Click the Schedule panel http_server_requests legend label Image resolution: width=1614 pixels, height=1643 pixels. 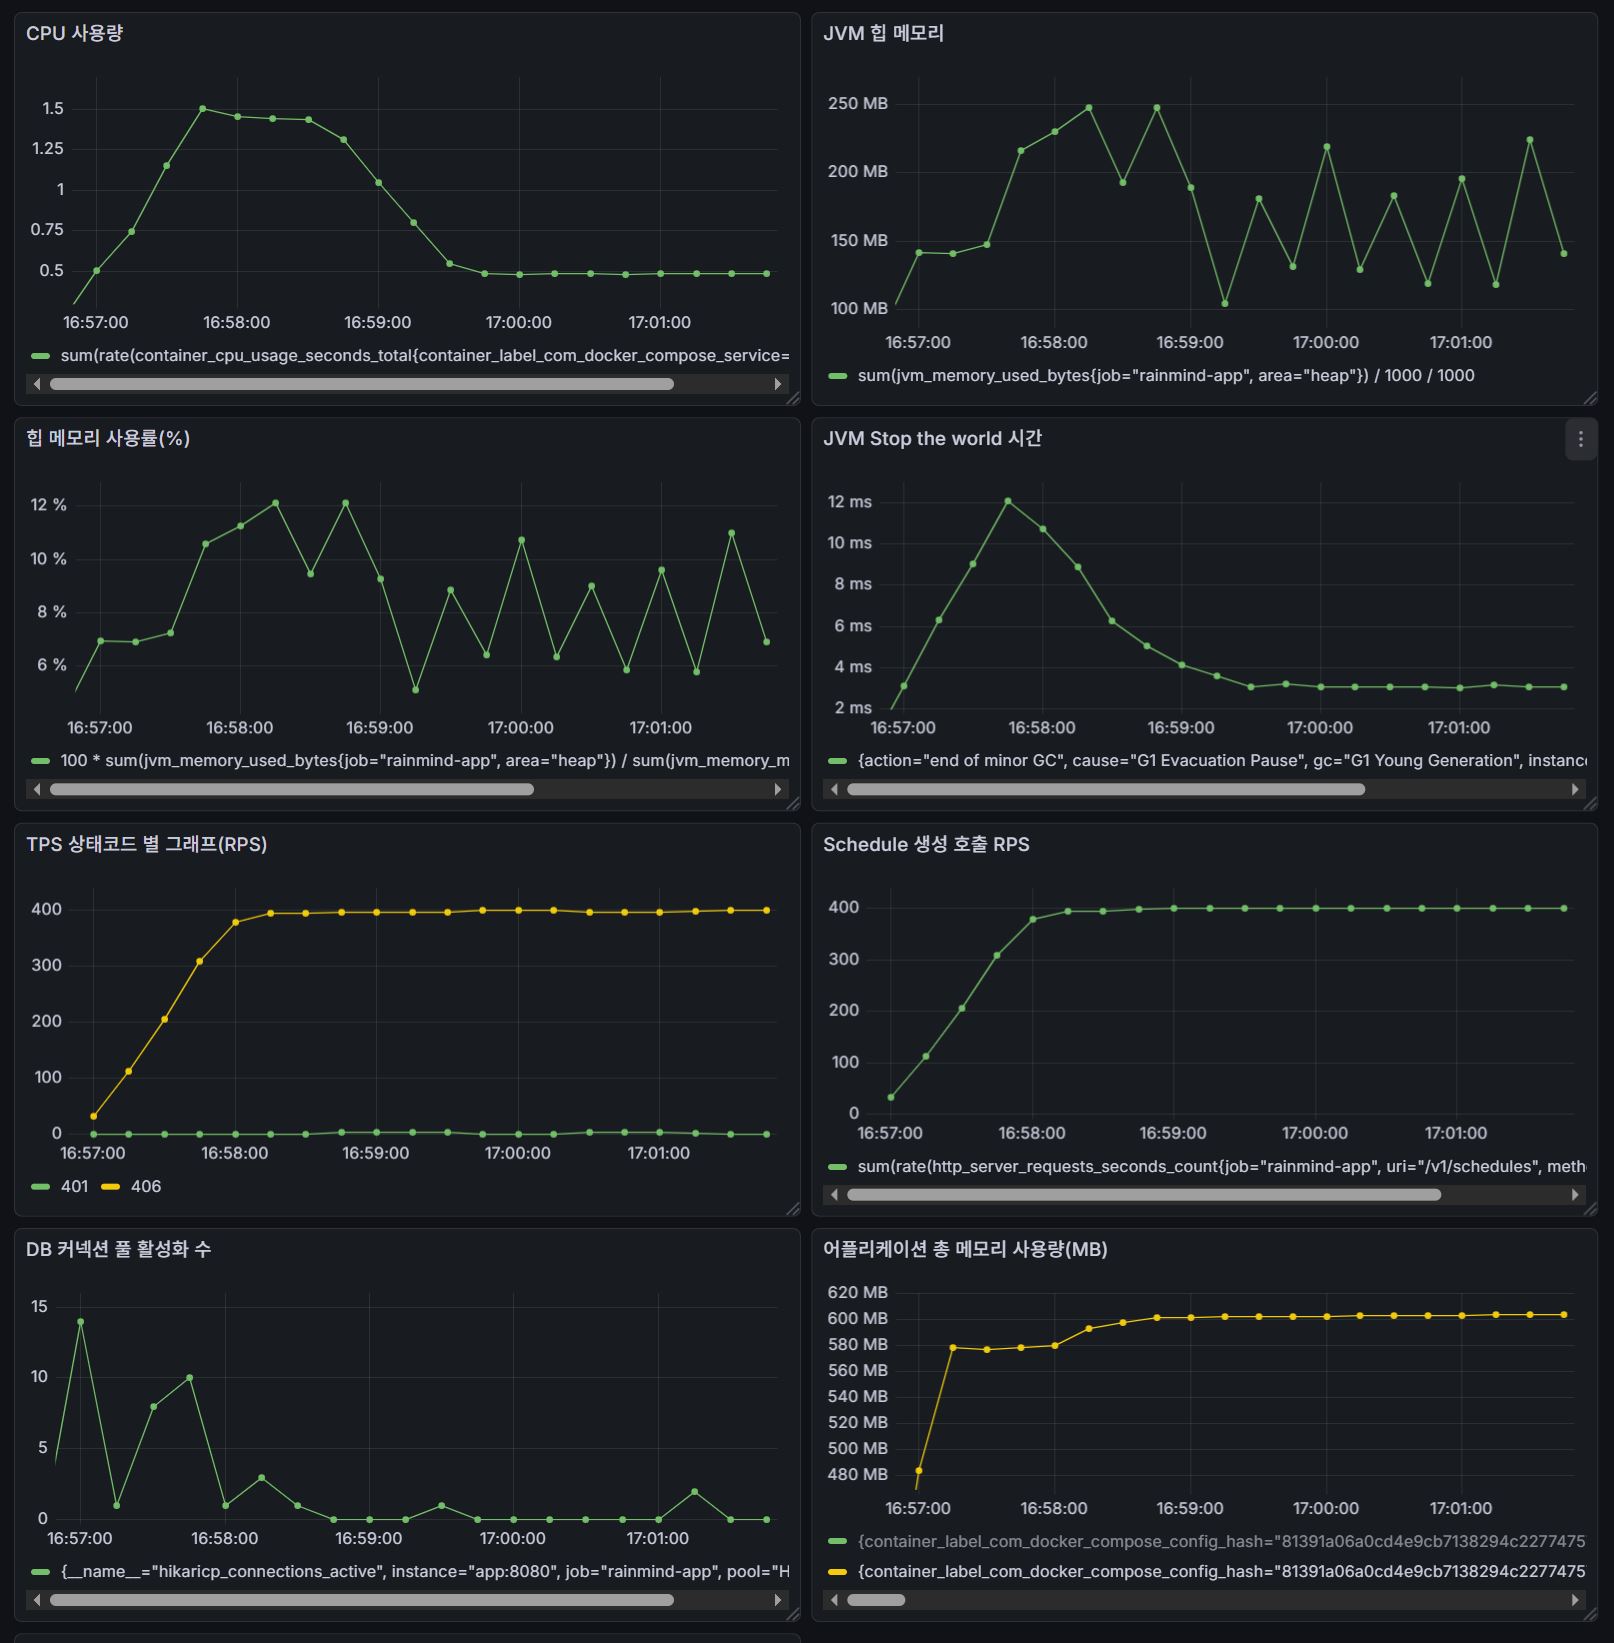(1220, 1166)
